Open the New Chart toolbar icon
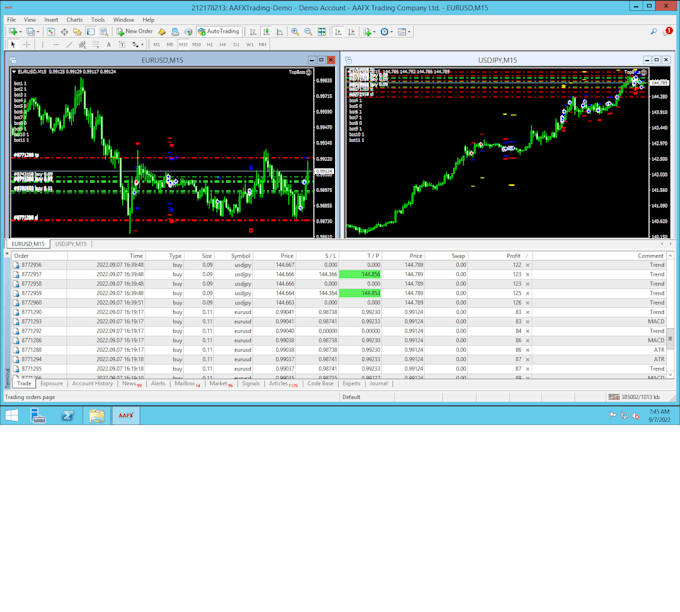This screenshot has width=680, height=612. (13, 32)
